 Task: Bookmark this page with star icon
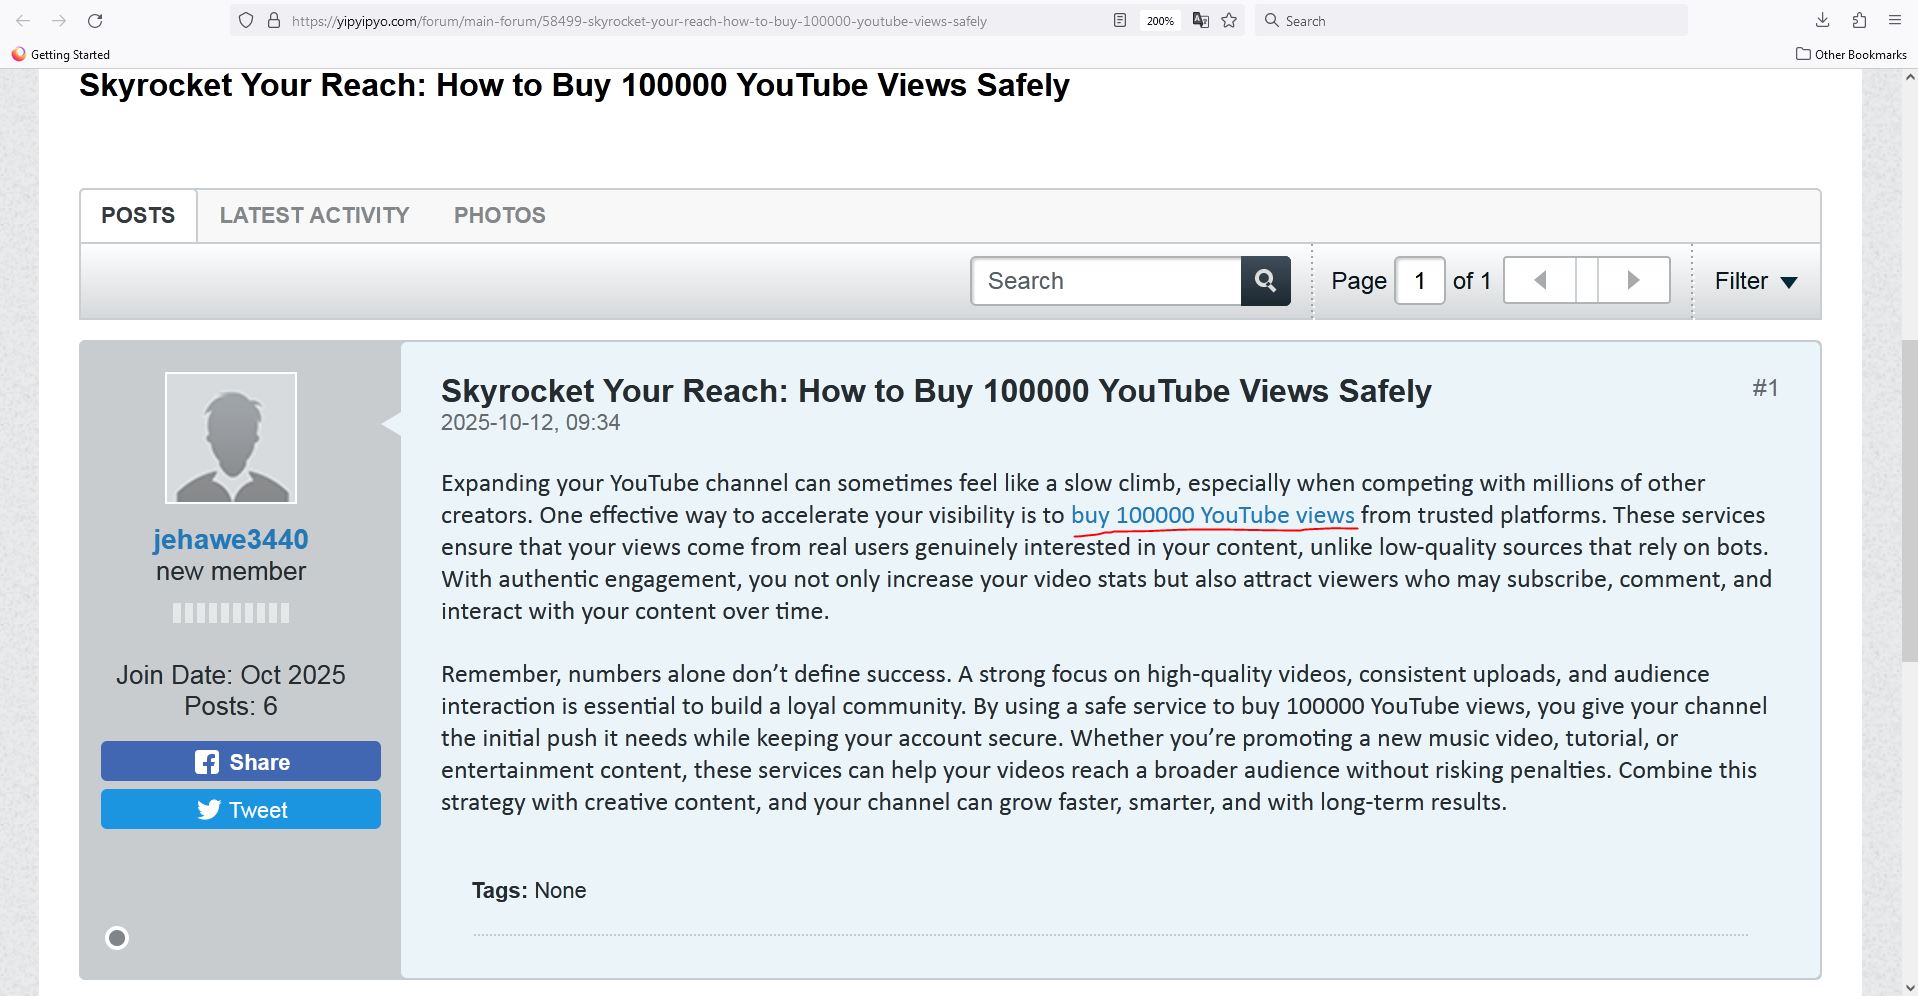tap(1229, 21)
